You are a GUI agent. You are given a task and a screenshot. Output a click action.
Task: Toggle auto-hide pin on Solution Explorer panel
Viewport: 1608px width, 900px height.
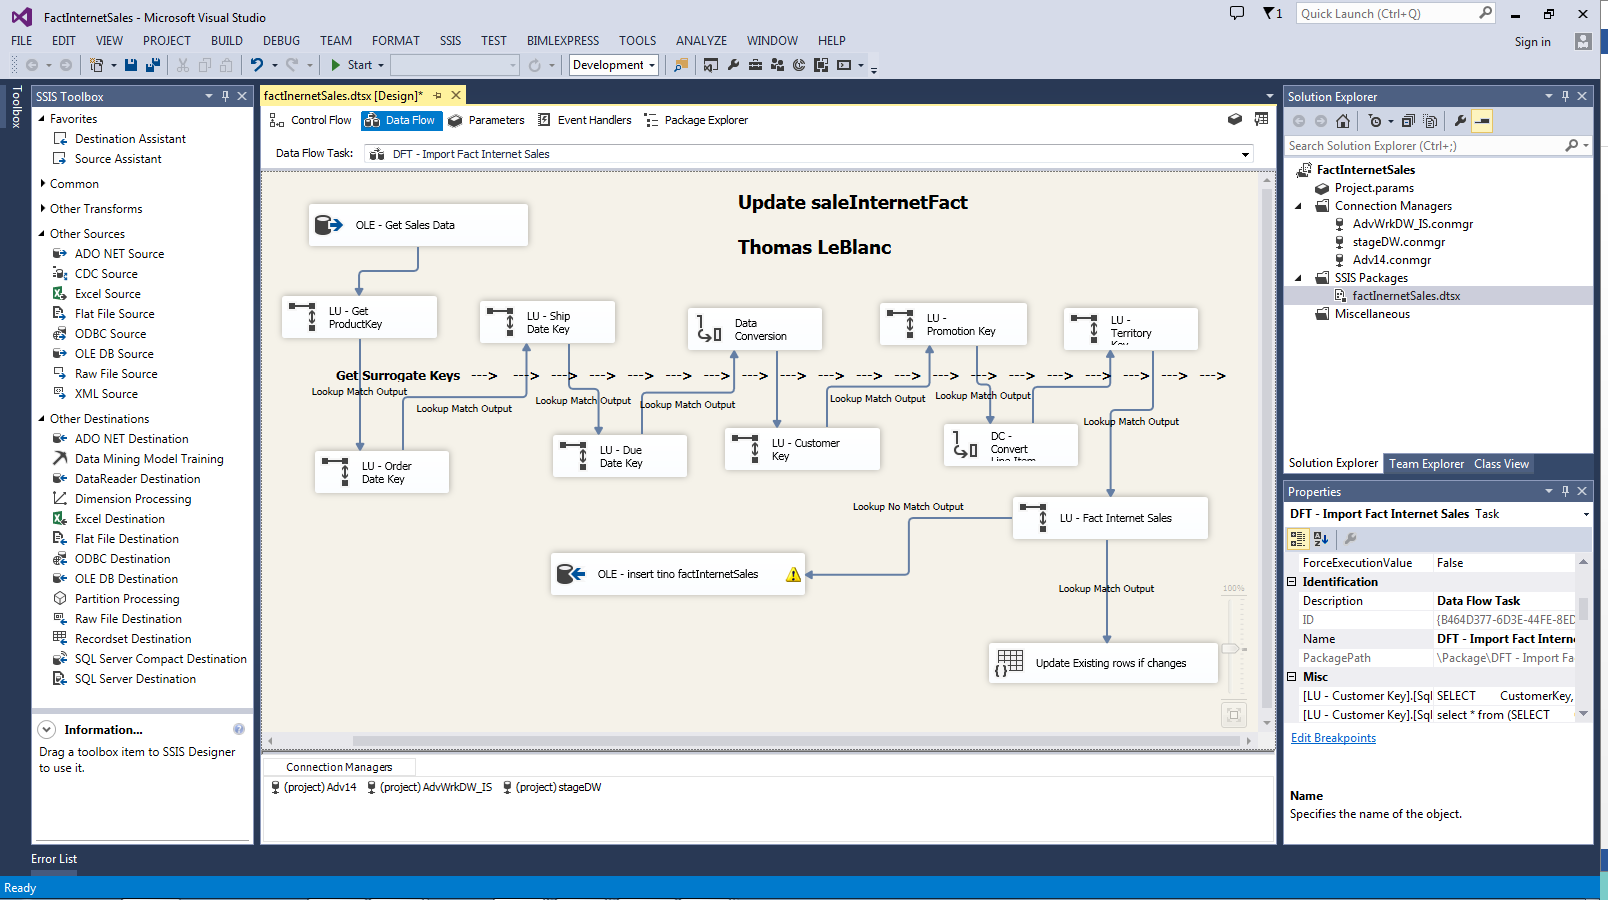[x=1565, y=96]
